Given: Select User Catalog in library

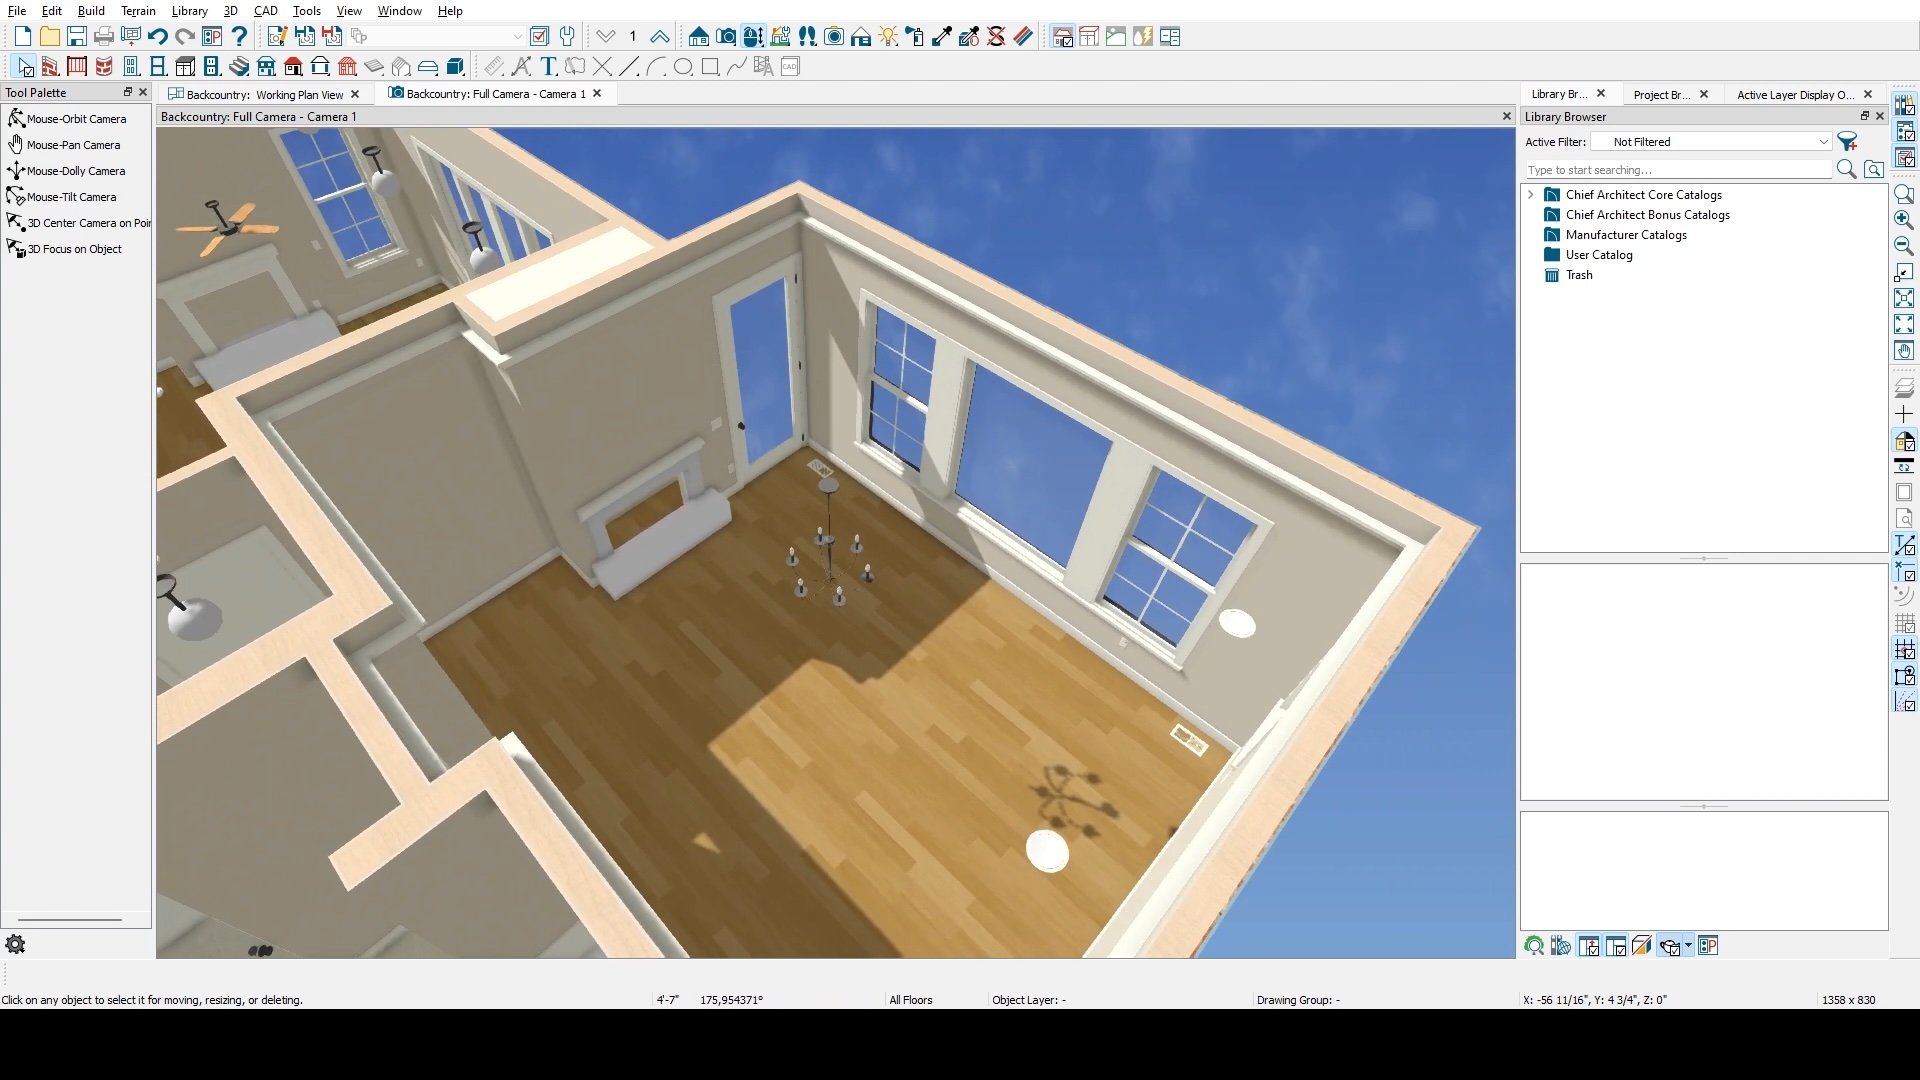Looking at the screenshot, I should pos(1598,255).
